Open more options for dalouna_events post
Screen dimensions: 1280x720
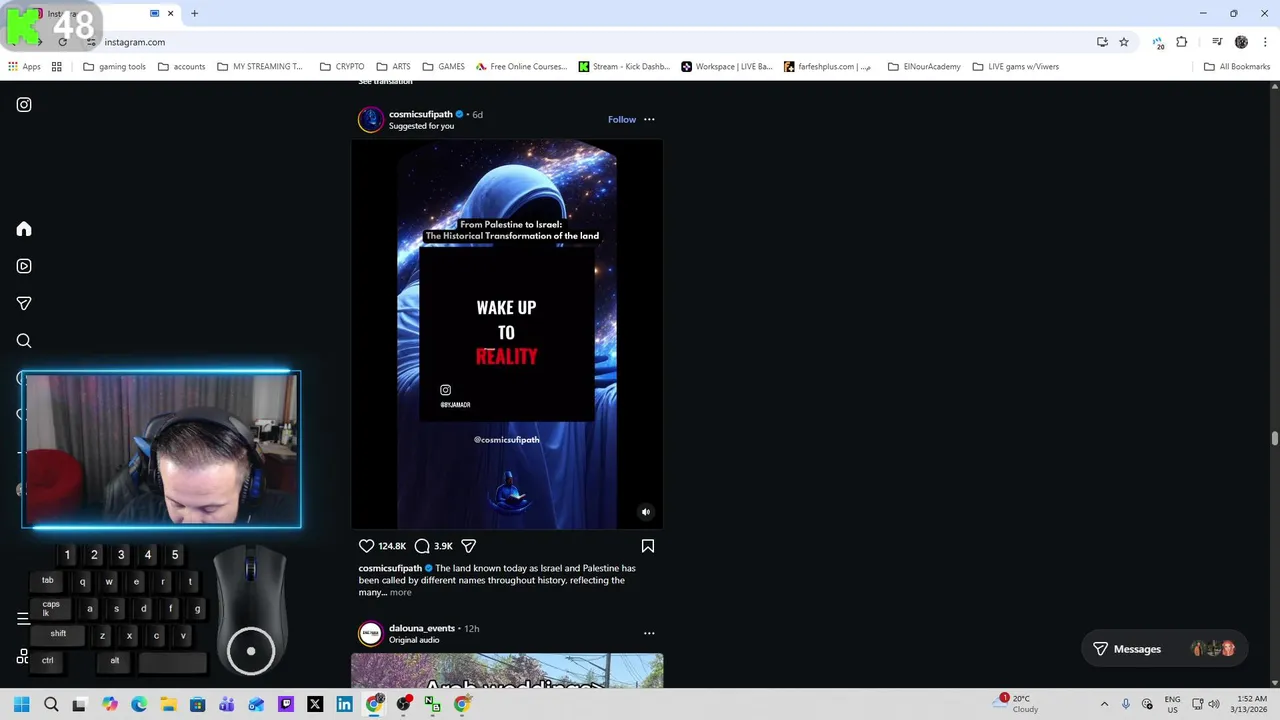click(x=649, y=633)
